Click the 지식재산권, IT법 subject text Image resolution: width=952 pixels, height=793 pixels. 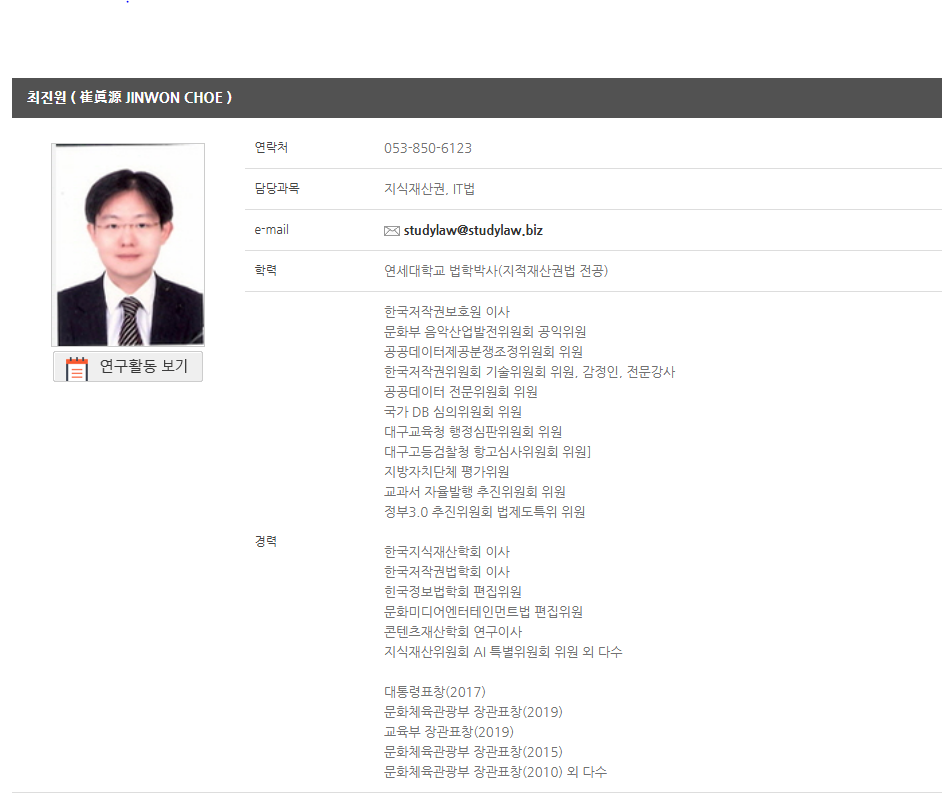click(x=429, y=189)
